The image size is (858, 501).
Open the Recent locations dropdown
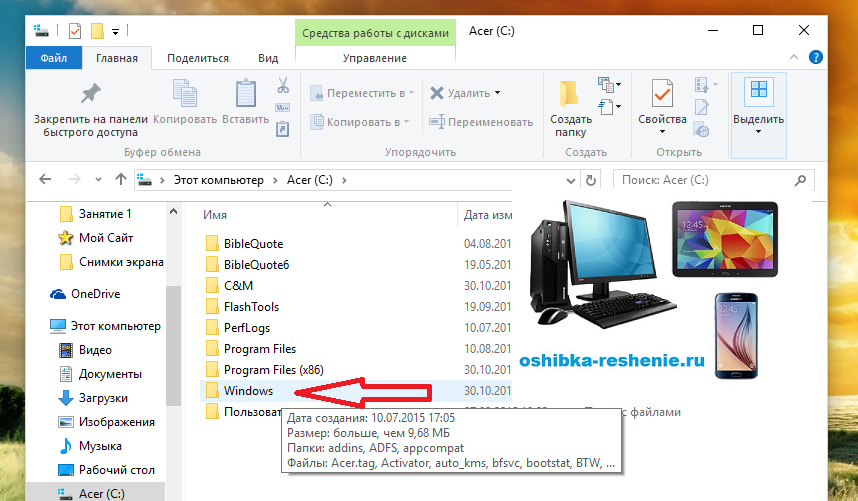[x=98, y=179]
